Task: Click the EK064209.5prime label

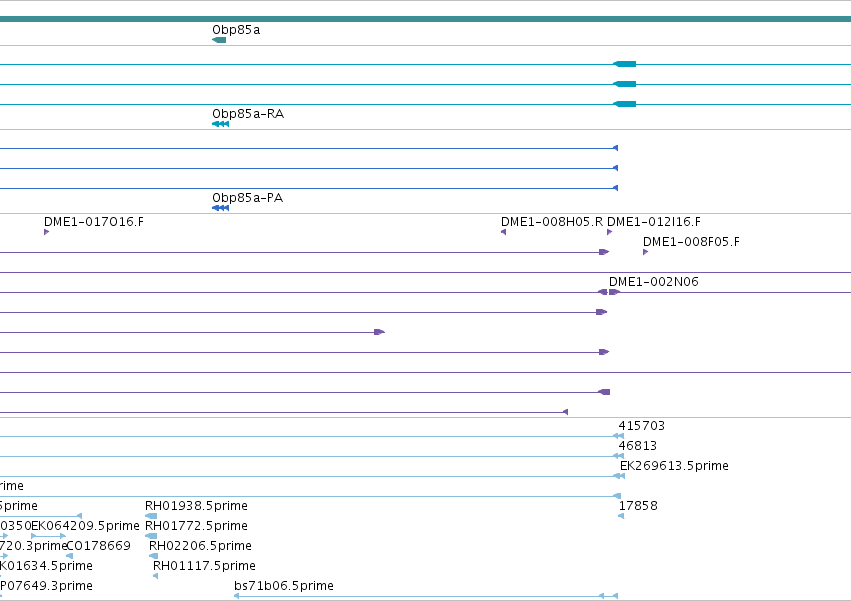Action: (85, 526)
